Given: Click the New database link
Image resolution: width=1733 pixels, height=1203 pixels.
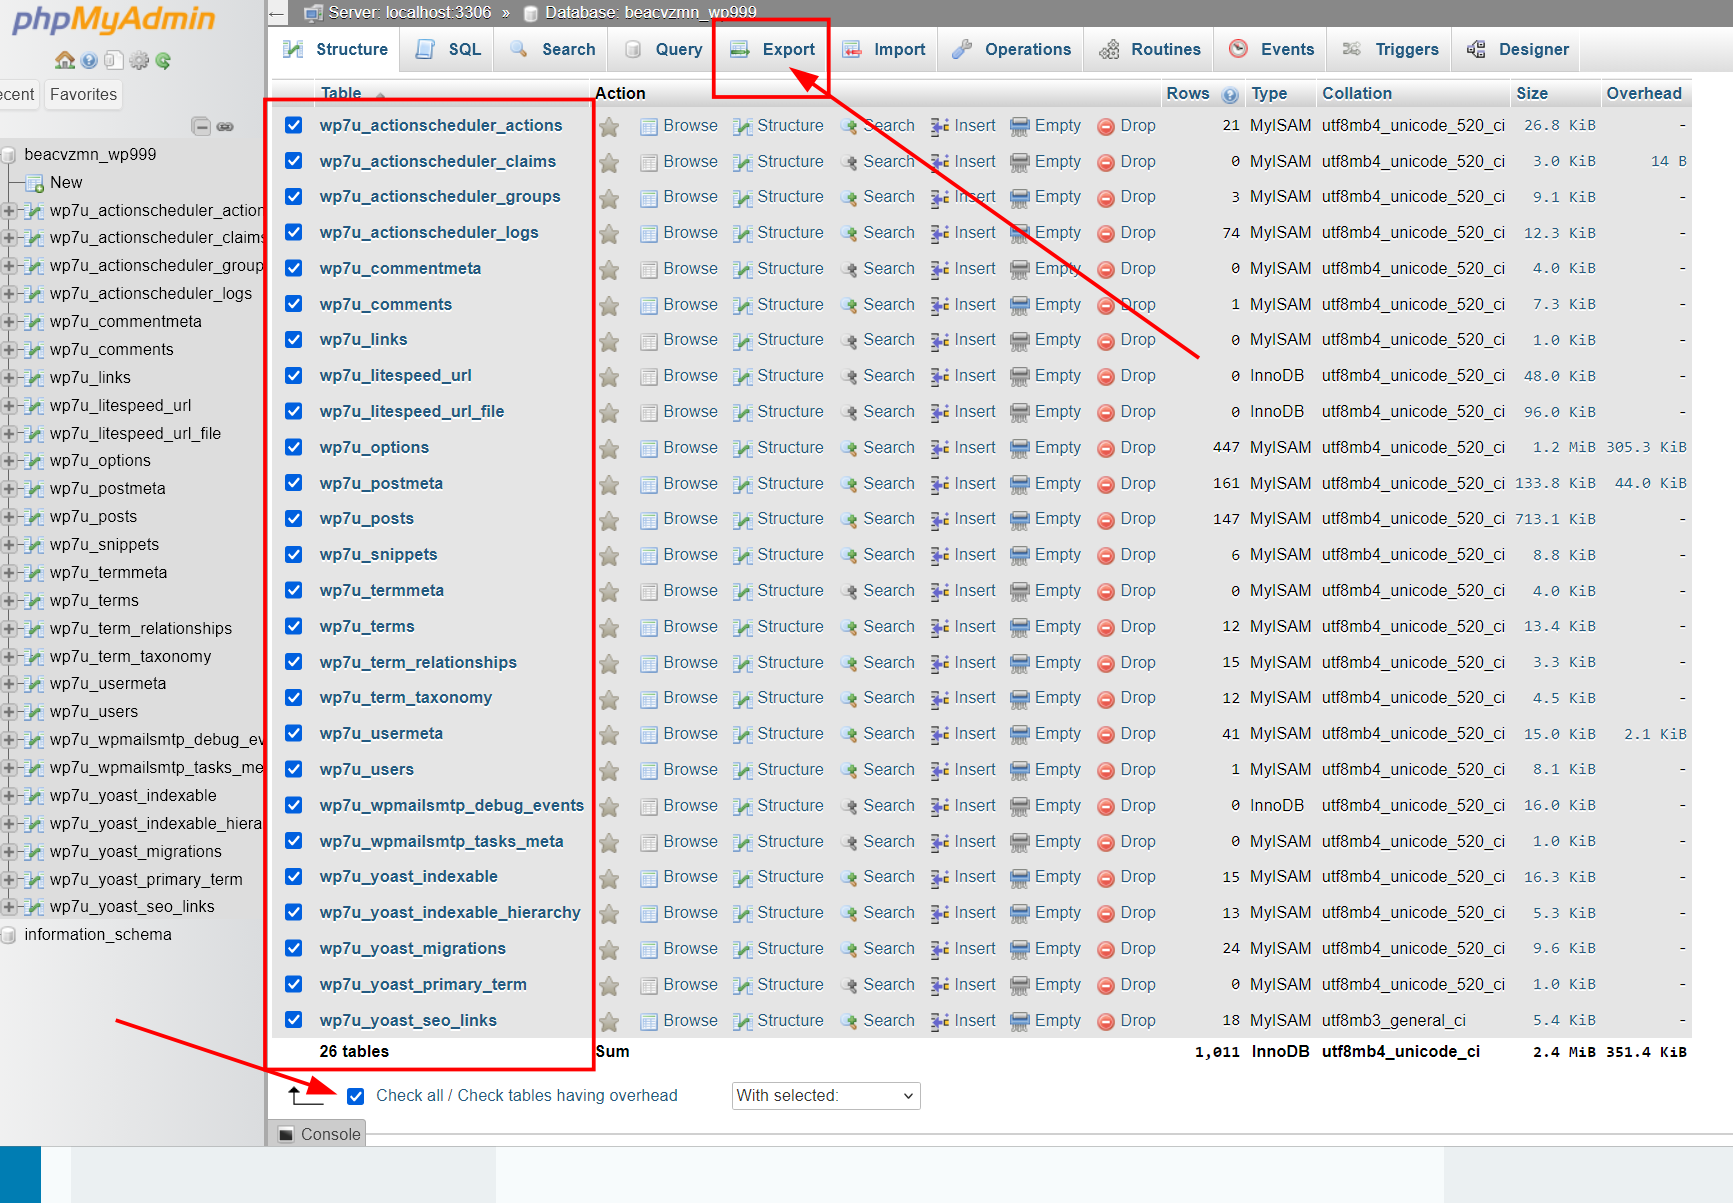Looking at the screenshot, I should 66,182.
